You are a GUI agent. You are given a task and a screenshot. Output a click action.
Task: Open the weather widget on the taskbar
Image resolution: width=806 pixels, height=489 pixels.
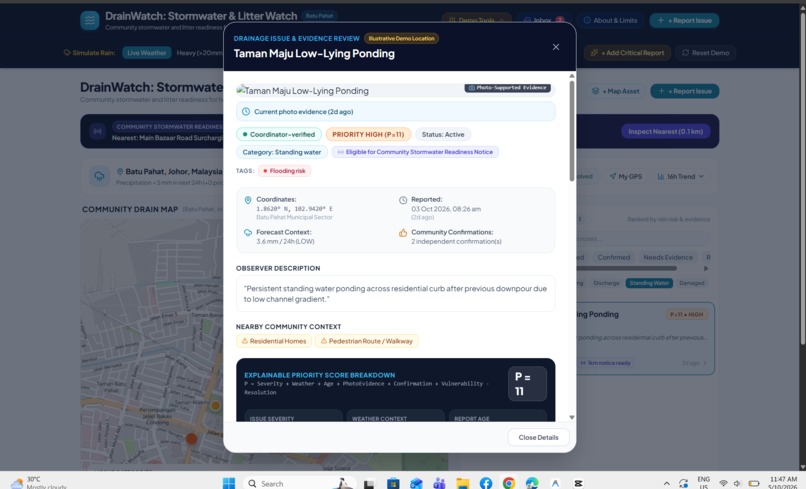pyautogui.click(x=39, y=483)
